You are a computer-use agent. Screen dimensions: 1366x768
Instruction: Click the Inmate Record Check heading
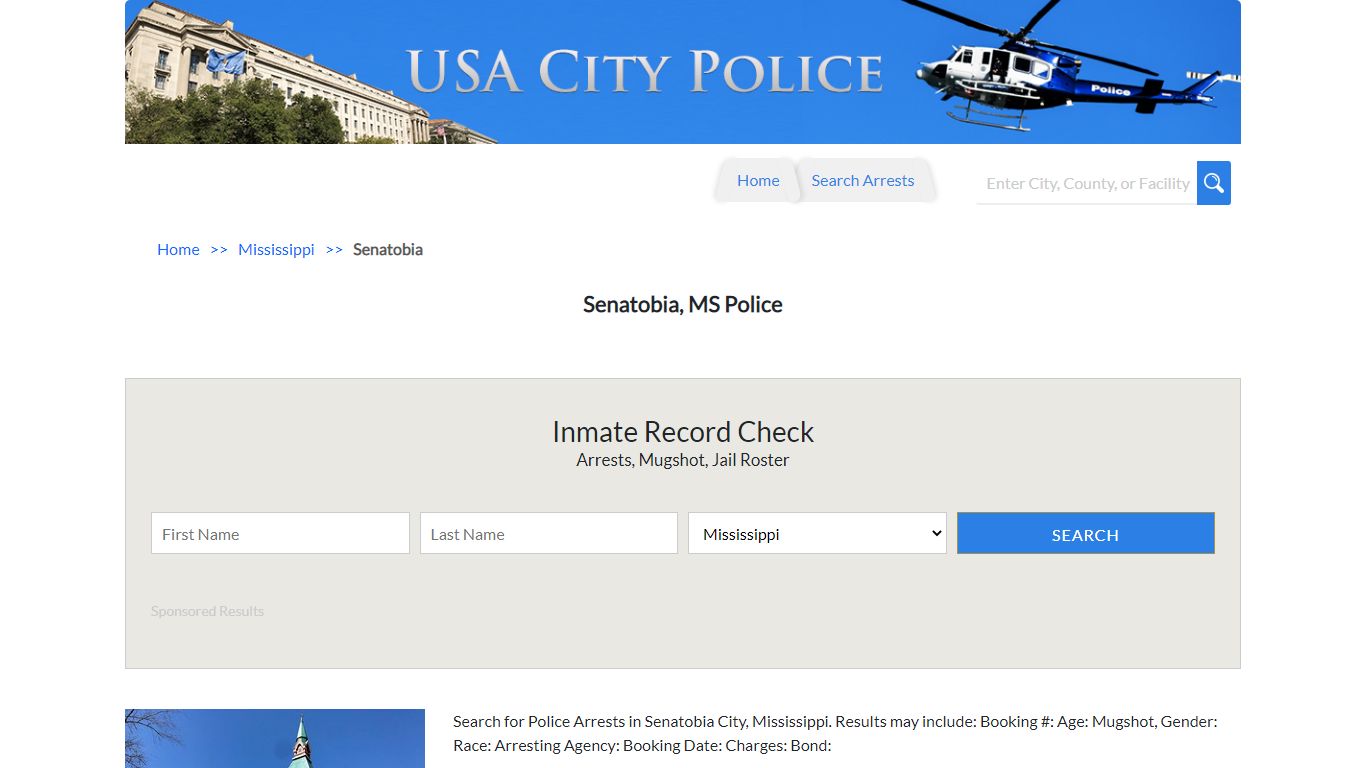tap(683, 431)
